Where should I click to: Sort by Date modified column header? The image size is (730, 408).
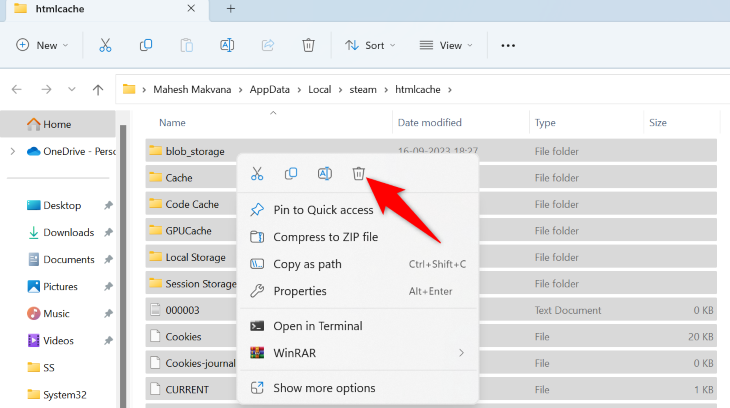point(429,123)
